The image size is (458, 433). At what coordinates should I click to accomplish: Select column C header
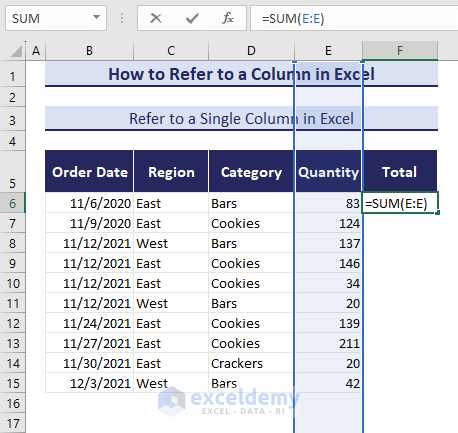tap(171, 51)
